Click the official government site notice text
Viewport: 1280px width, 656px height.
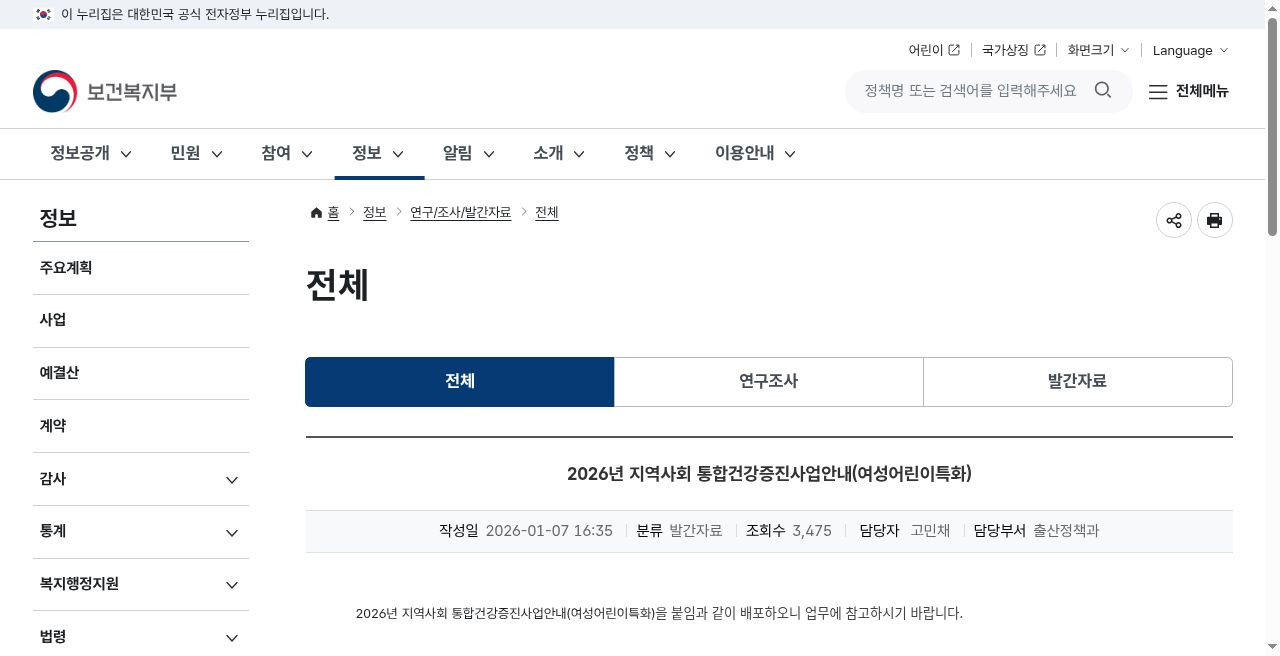click(x=195, y=14)
